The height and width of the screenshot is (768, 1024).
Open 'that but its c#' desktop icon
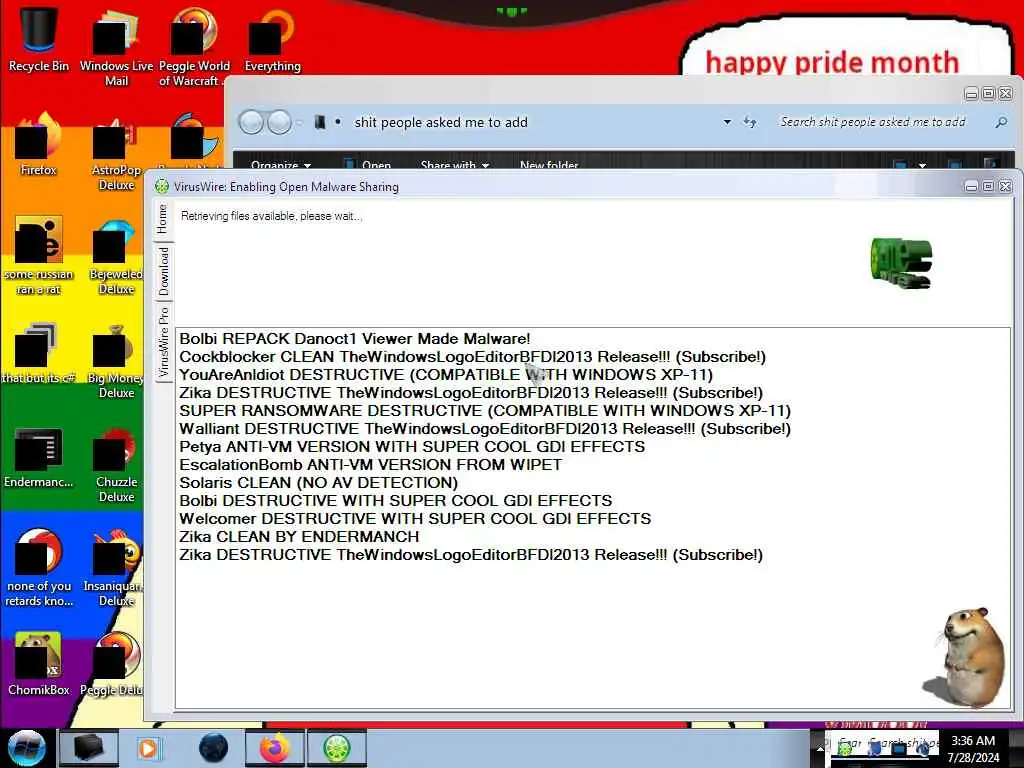39,353
